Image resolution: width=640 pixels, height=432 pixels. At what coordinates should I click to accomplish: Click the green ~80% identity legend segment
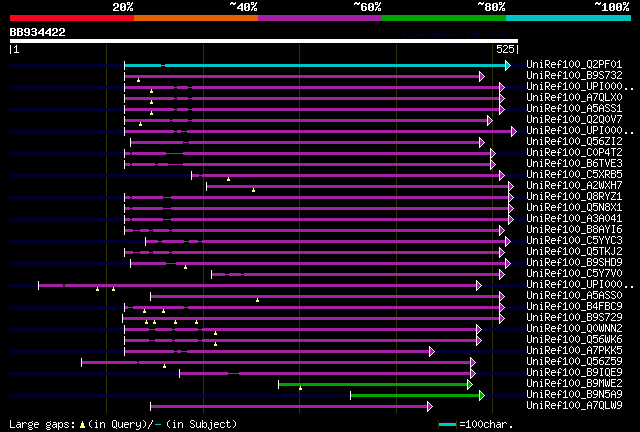tap(444, 18)
